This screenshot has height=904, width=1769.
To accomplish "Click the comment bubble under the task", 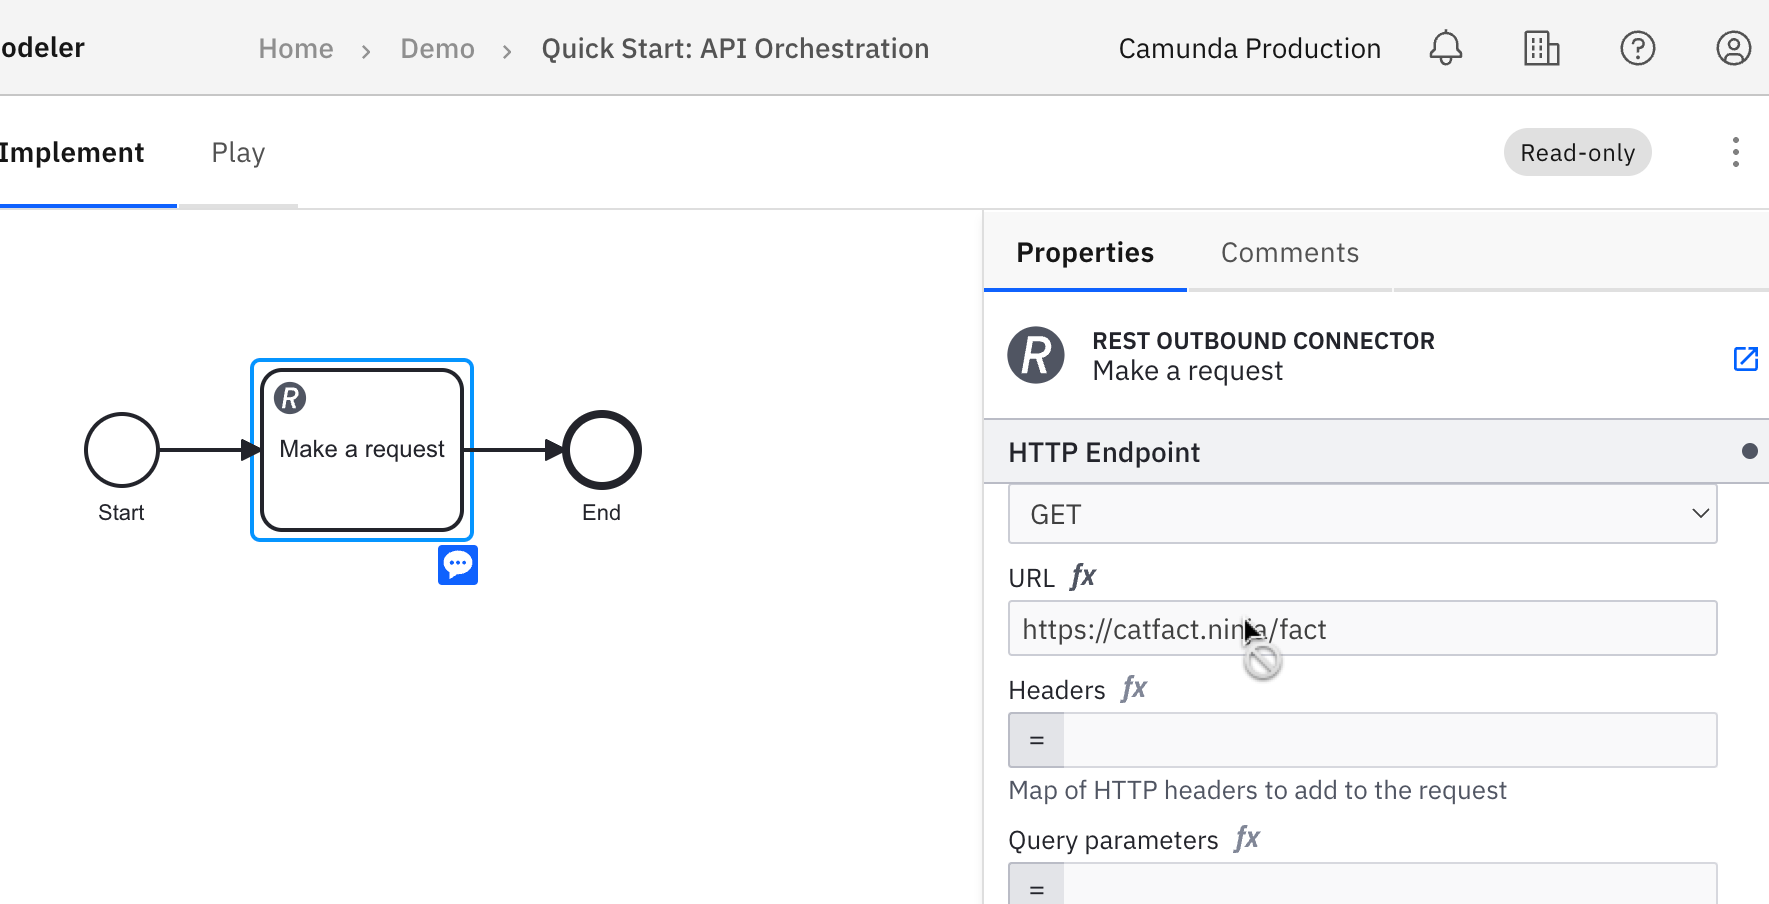I will [x=458, y=565].
